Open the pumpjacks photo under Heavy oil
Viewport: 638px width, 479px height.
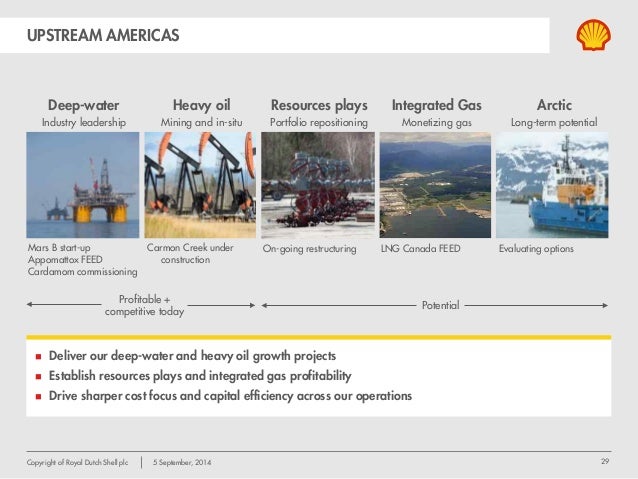point(200,185)
